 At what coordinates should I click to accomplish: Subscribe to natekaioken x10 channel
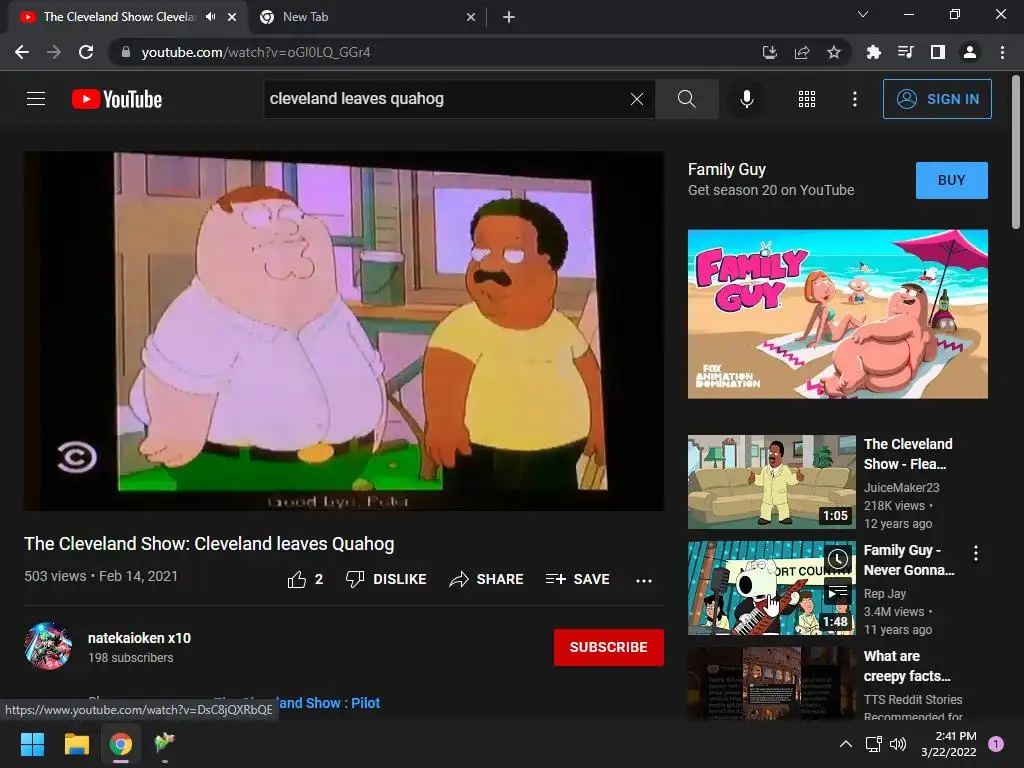609,647
